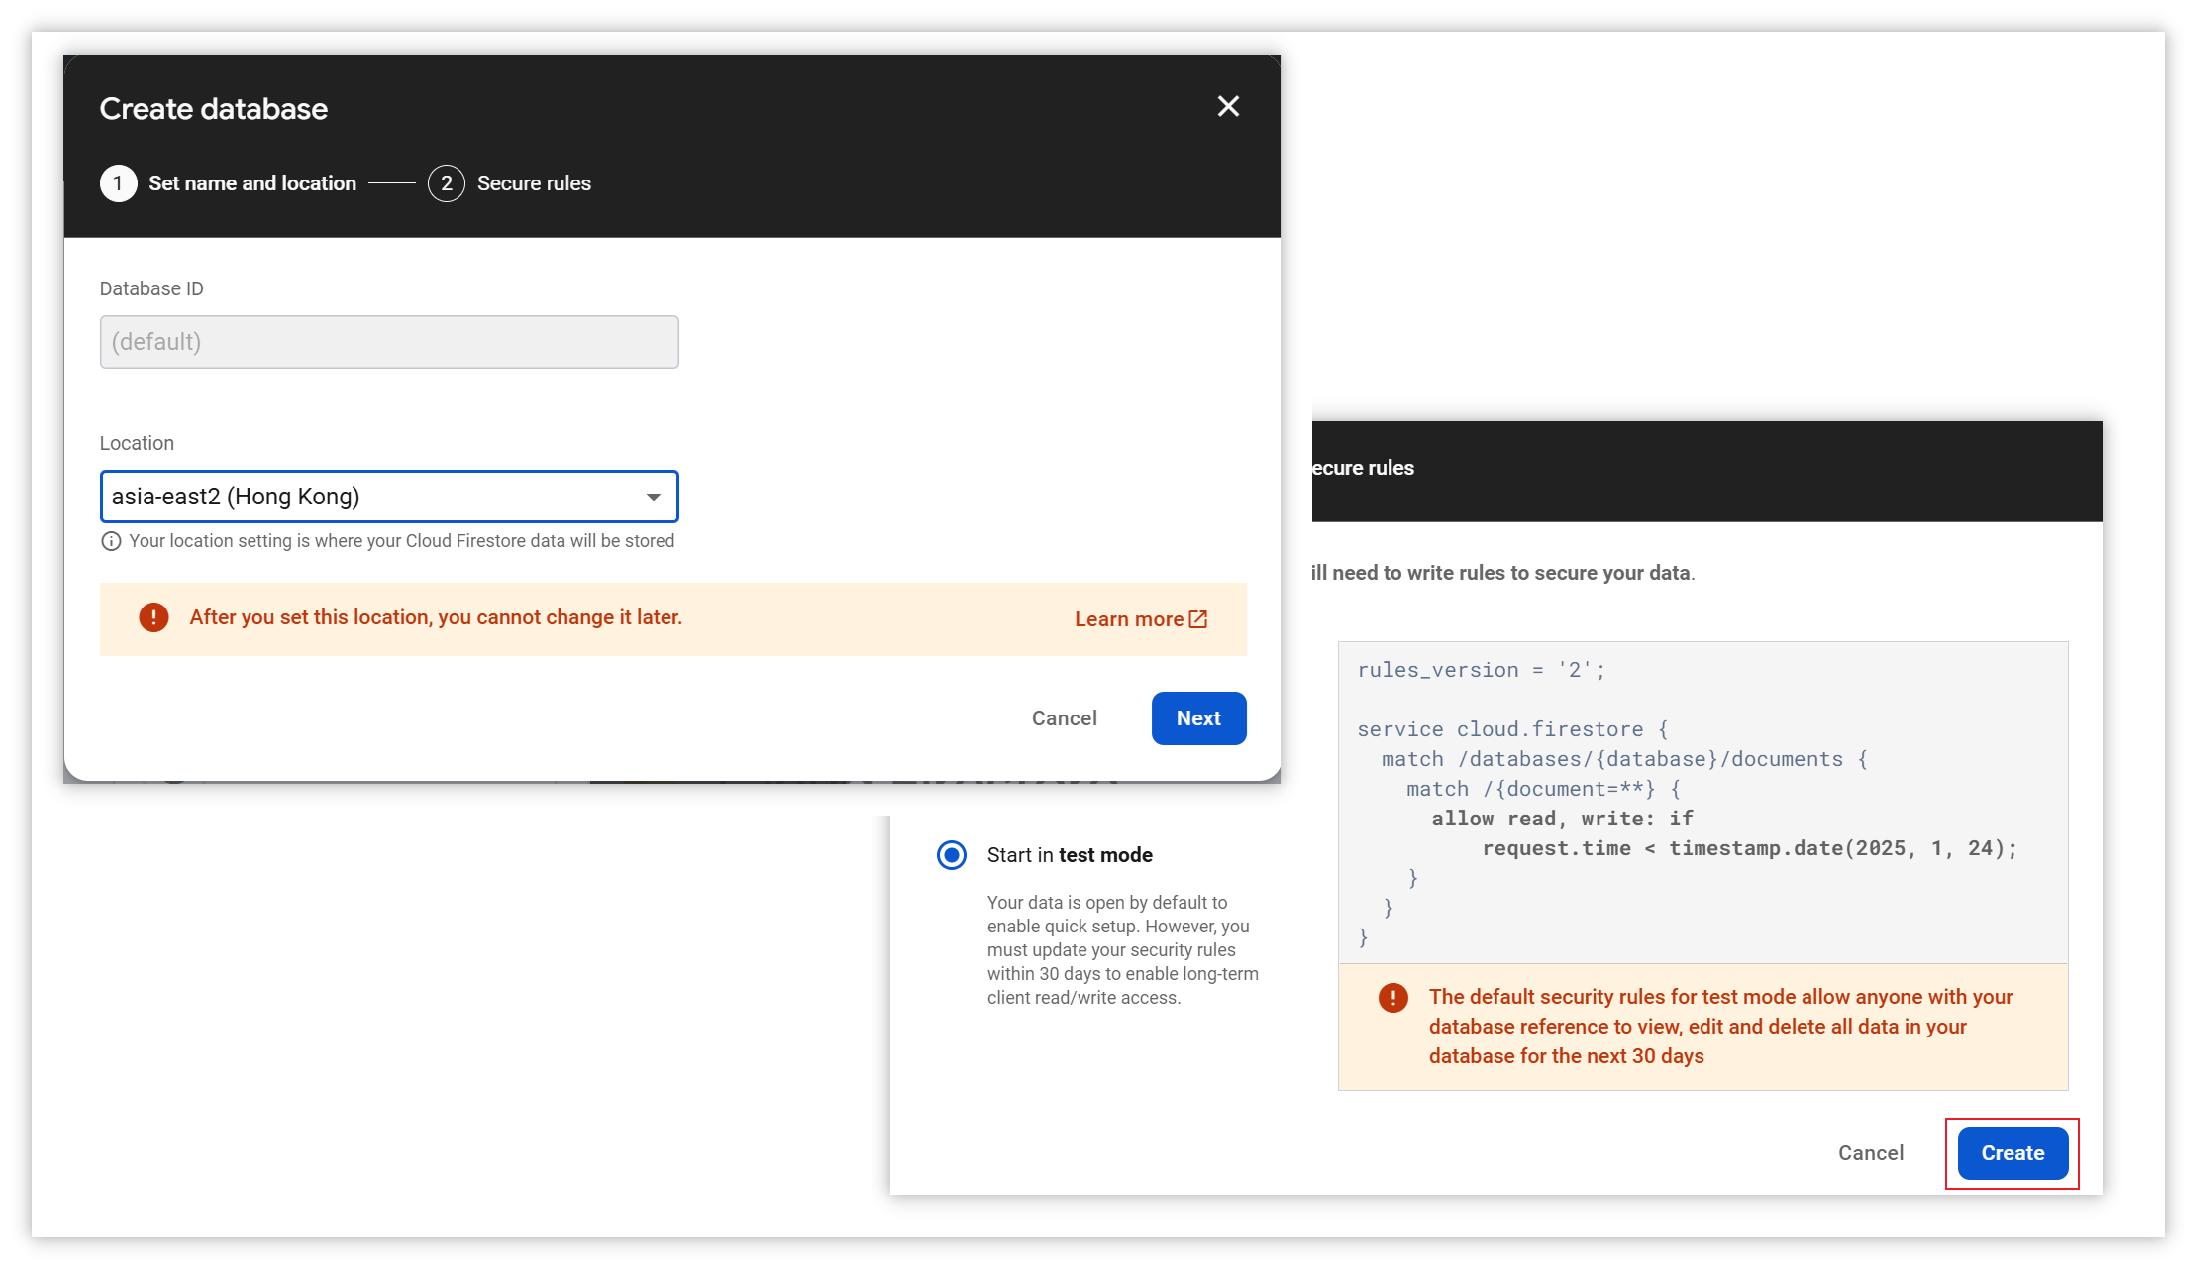Click the red location warning icon
Viewport: 2197px width, 1269px height.
(153, 617)
